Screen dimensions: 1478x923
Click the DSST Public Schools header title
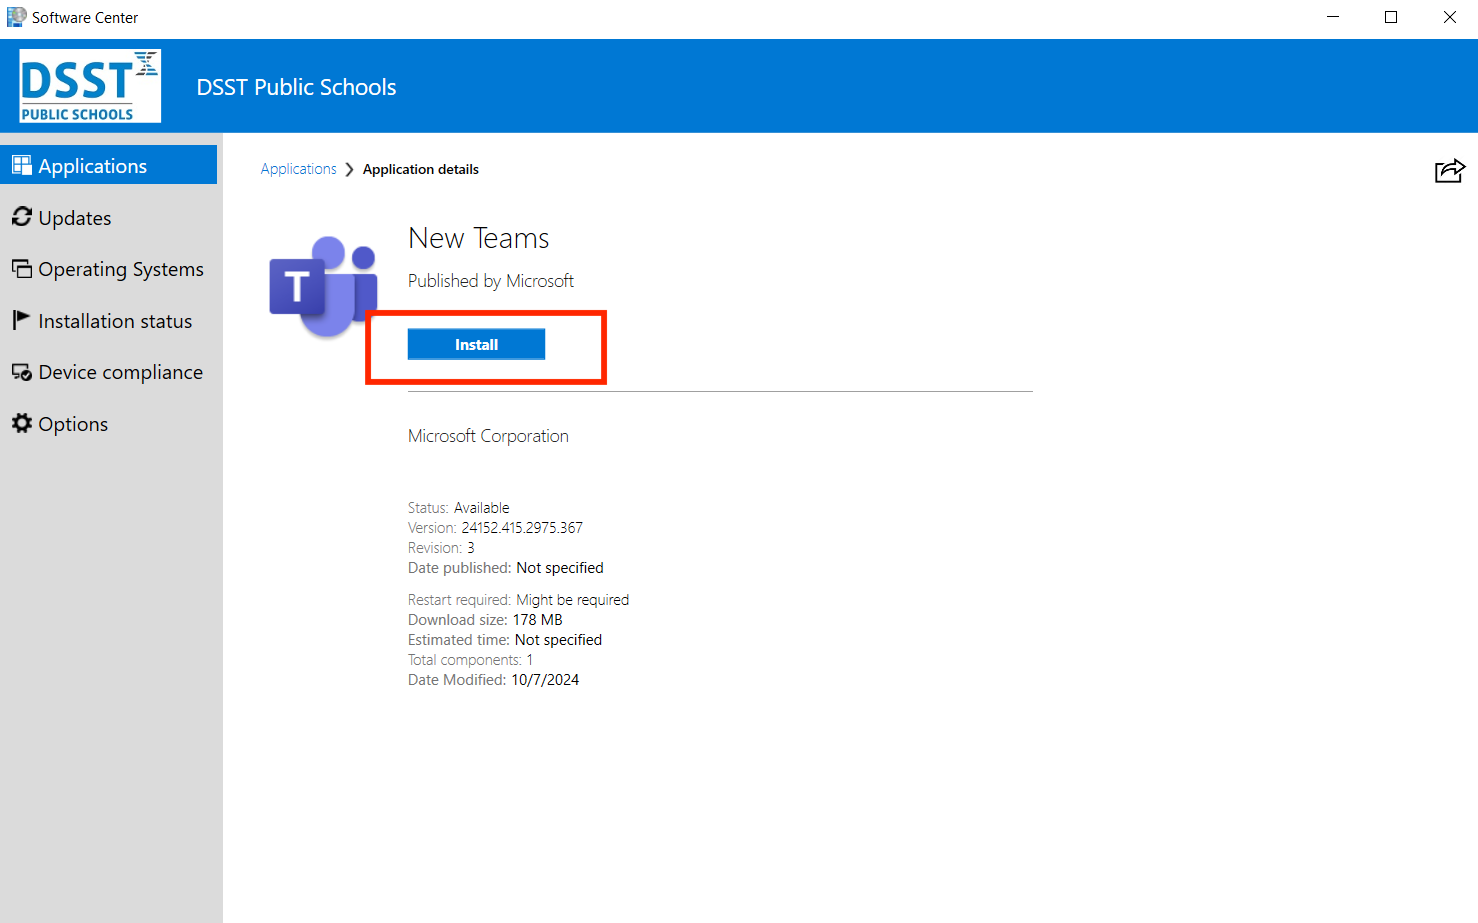296,87
